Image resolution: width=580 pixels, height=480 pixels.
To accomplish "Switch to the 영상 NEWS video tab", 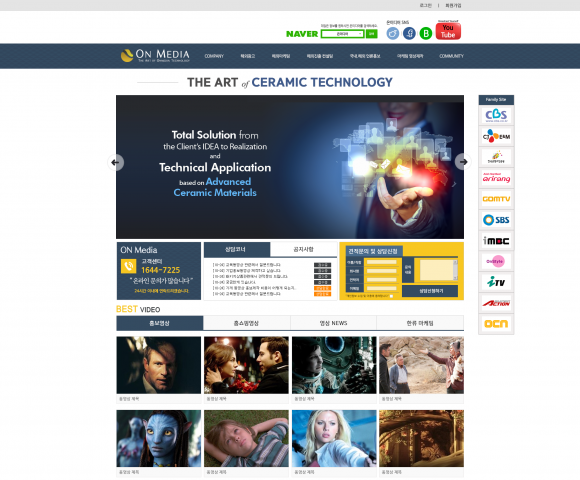I will point(333,323).
